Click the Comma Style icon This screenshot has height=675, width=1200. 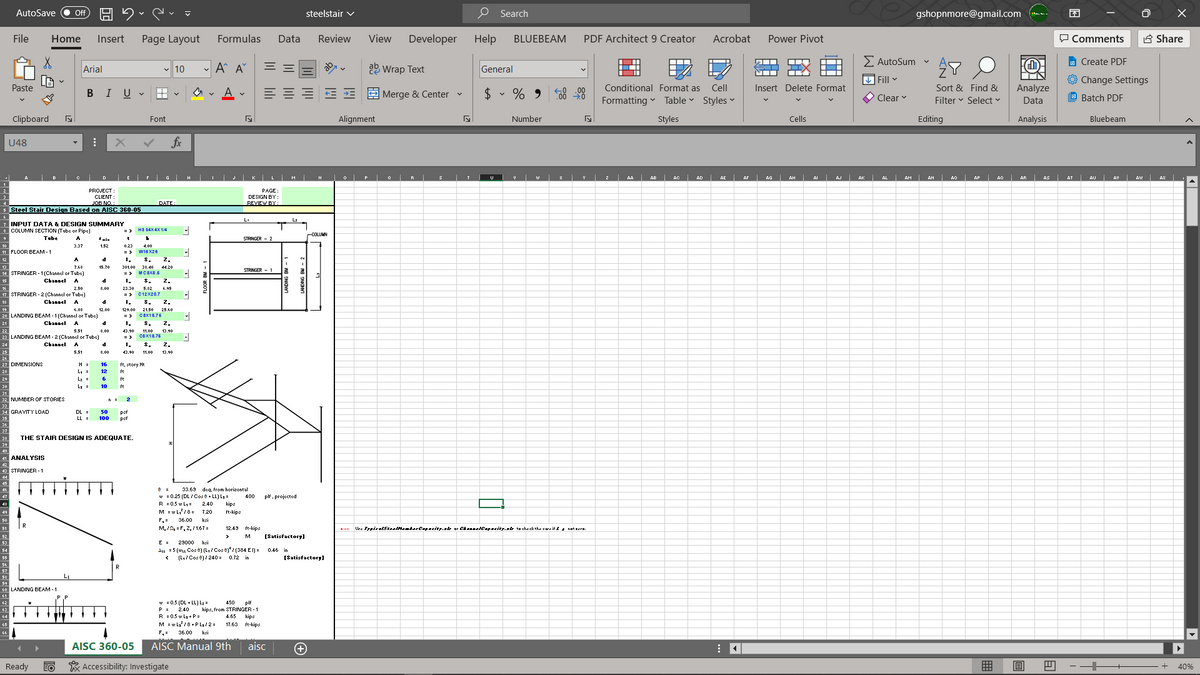click(539, 94)
